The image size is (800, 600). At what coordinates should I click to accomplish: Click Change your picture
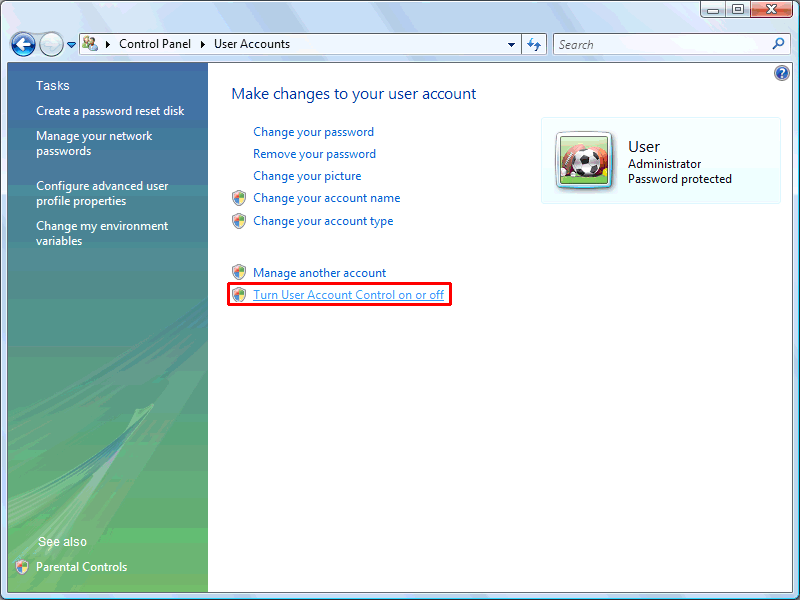307,176
